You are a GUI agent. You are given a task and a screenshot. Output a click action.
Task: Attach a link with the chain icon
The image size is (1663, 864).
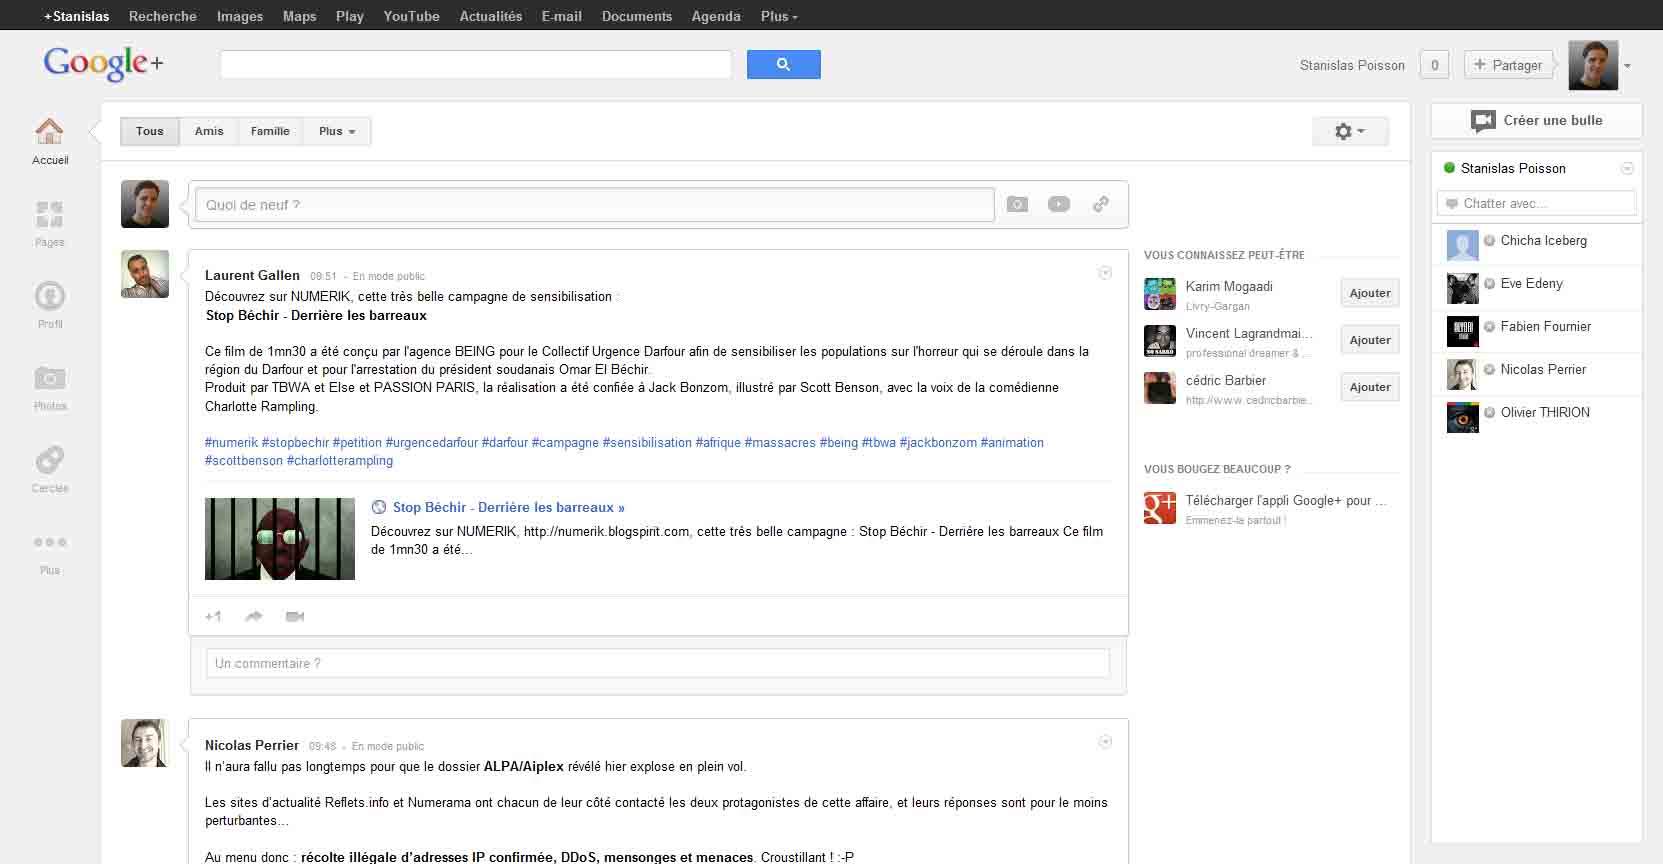1101,204
